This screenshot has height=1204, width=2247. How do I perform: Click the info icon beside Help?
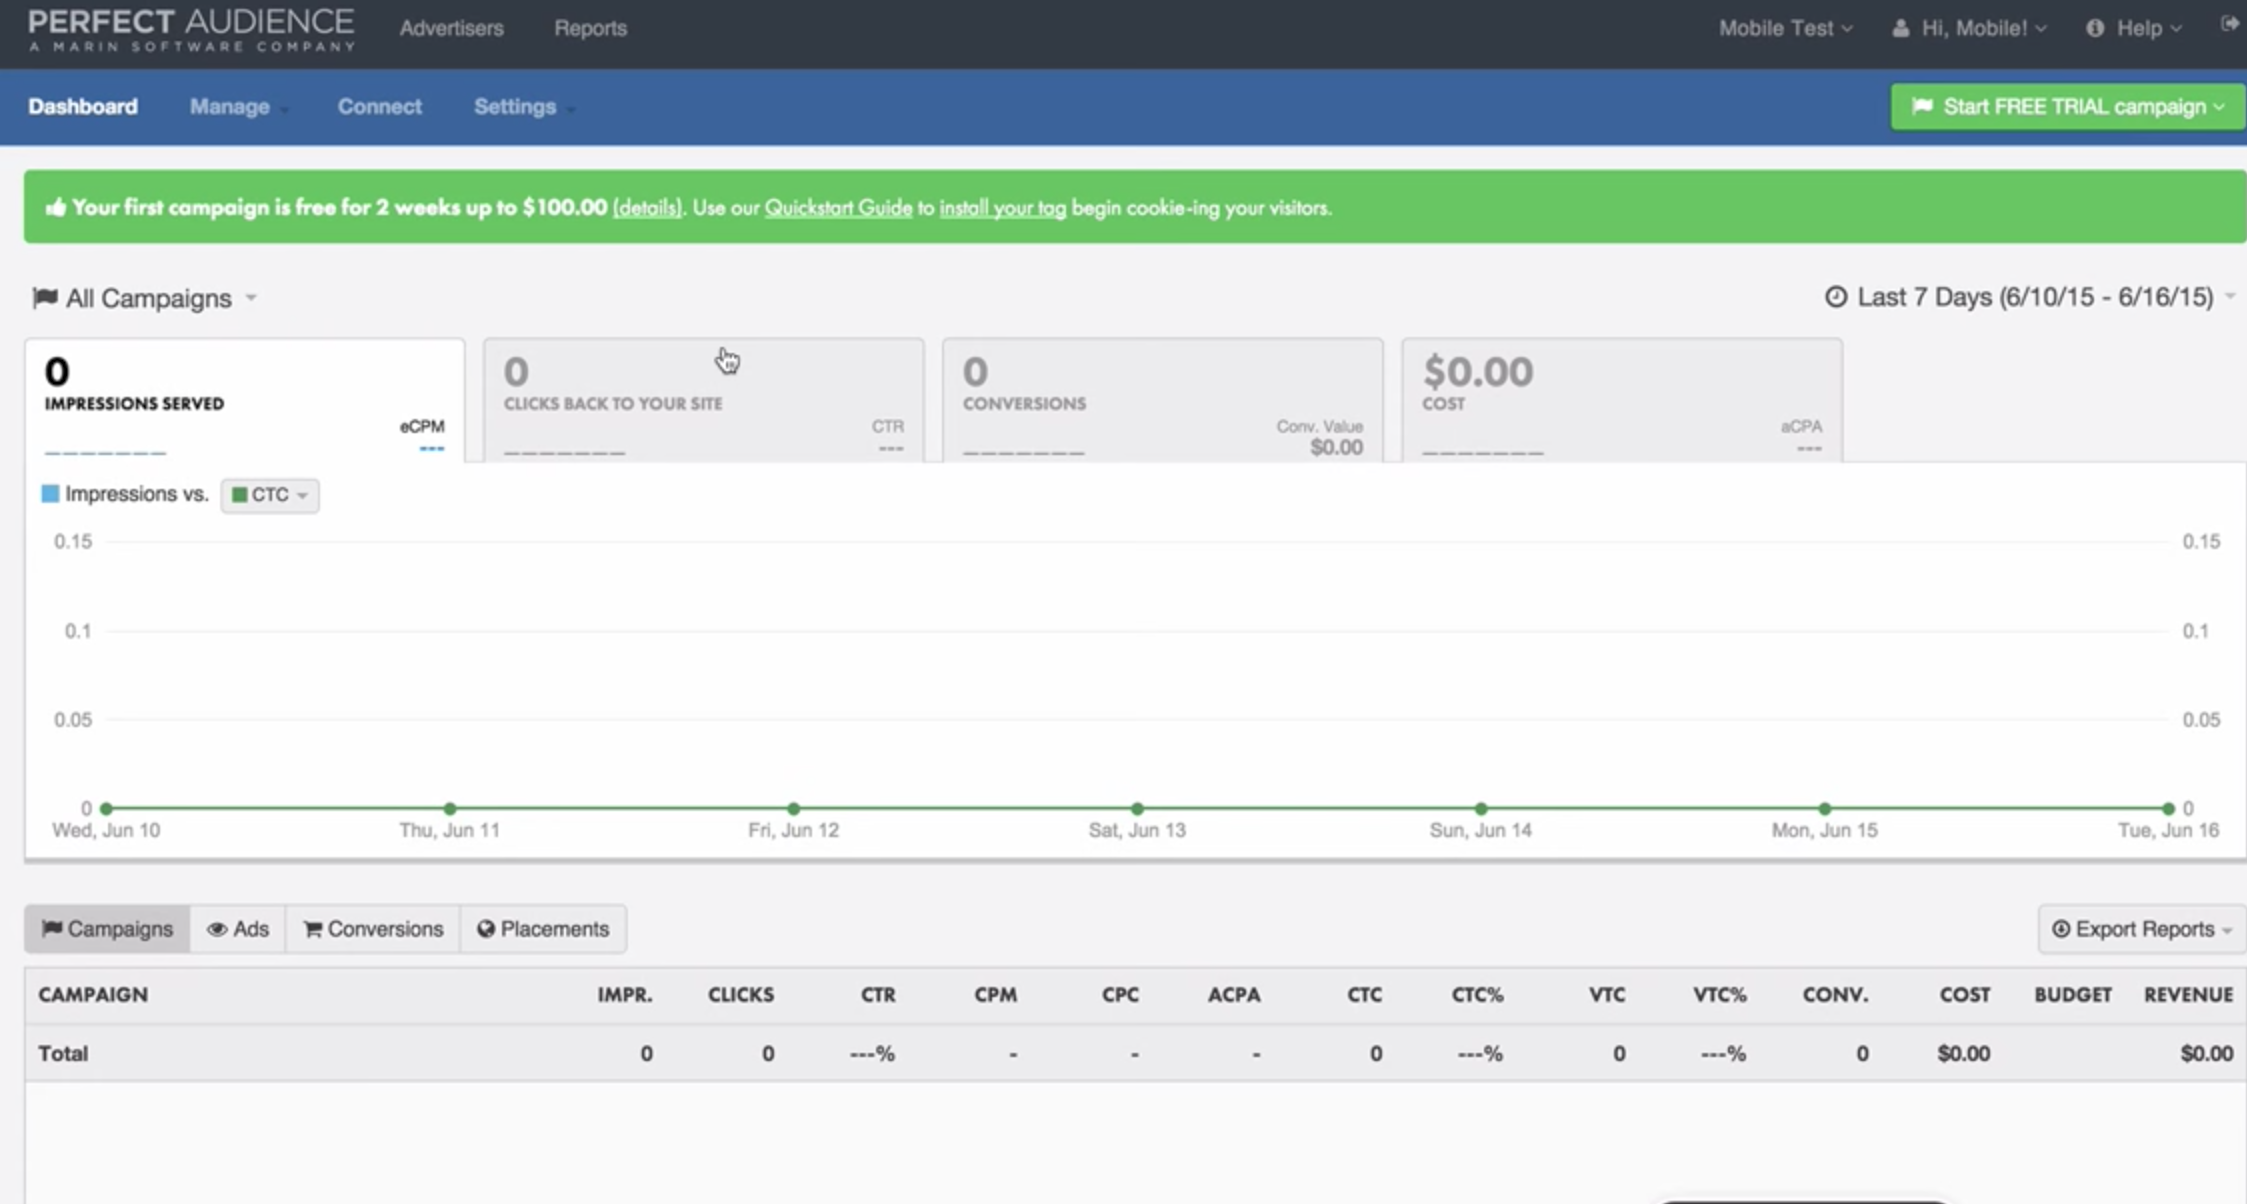tap(2095, 28)
